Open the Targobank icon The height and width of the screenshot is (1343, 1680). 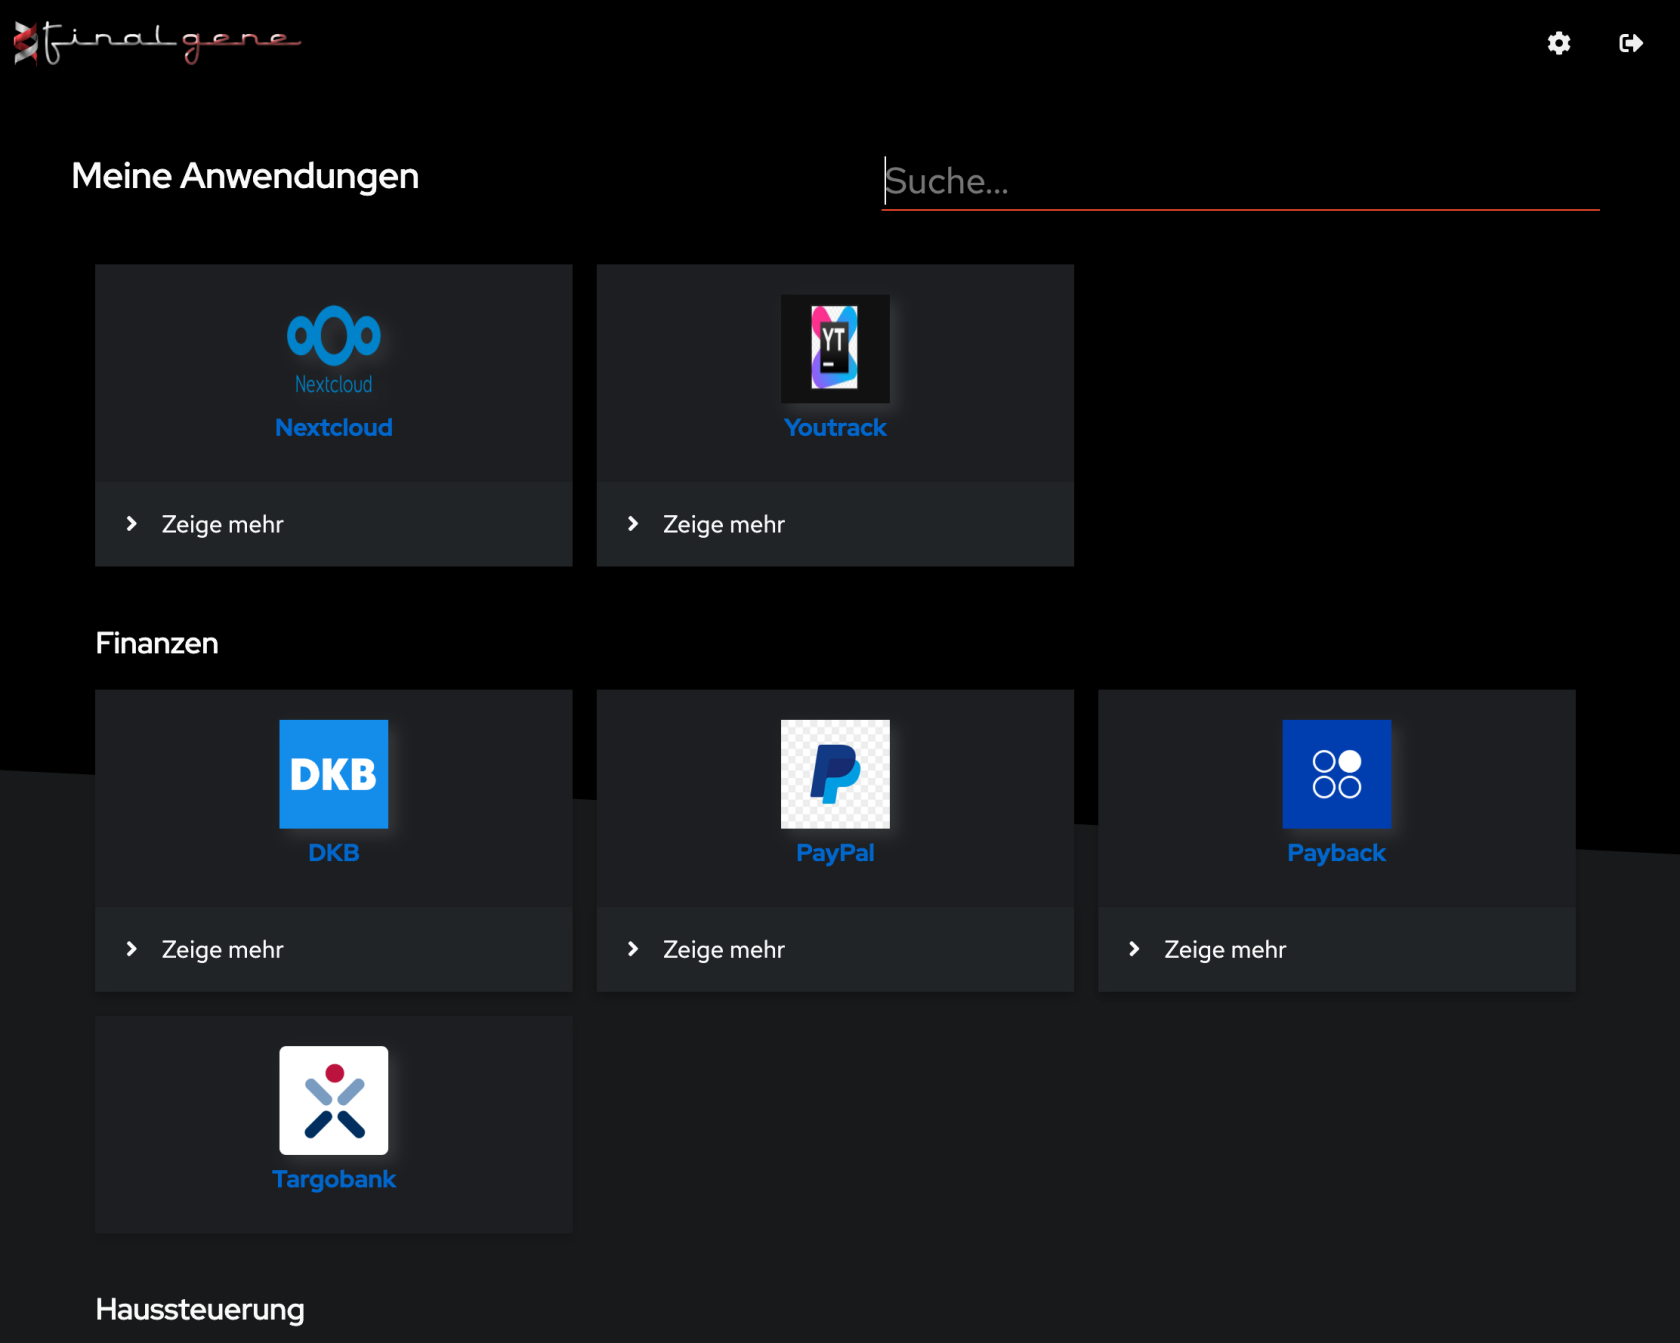[333, 1100]
